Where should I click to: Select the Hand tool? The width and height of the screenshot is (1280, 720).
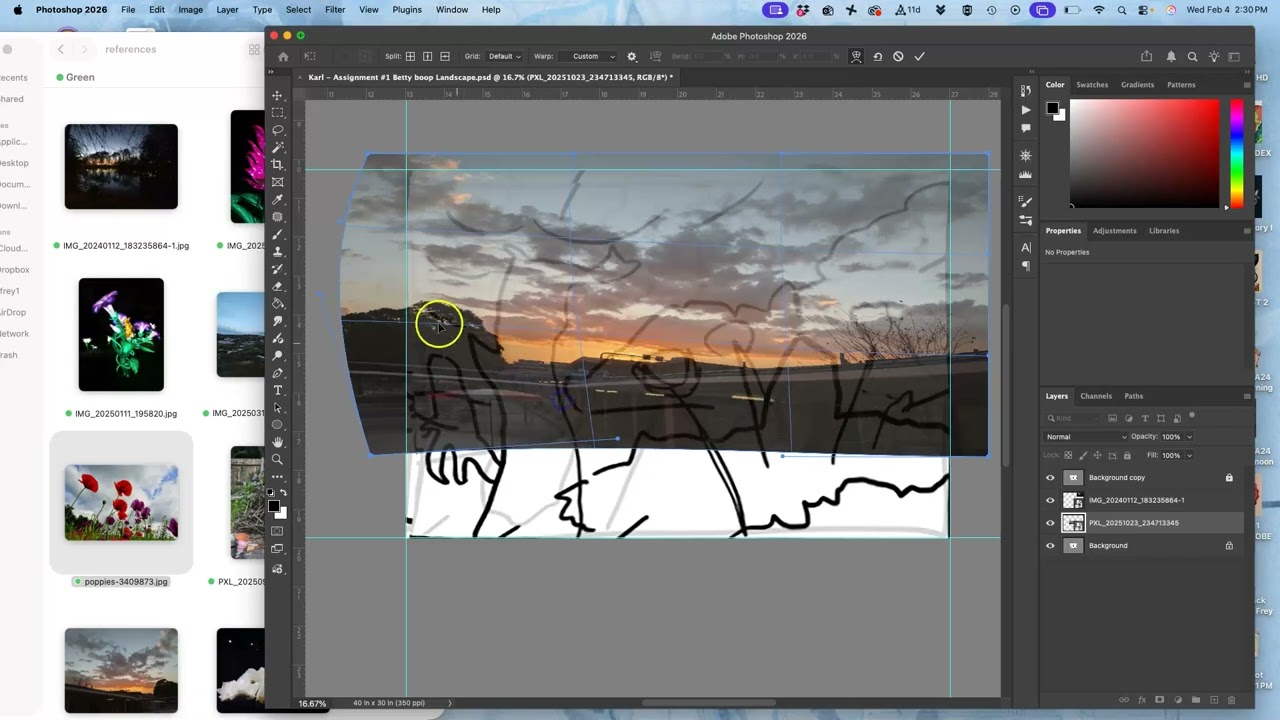click(277, 442)
